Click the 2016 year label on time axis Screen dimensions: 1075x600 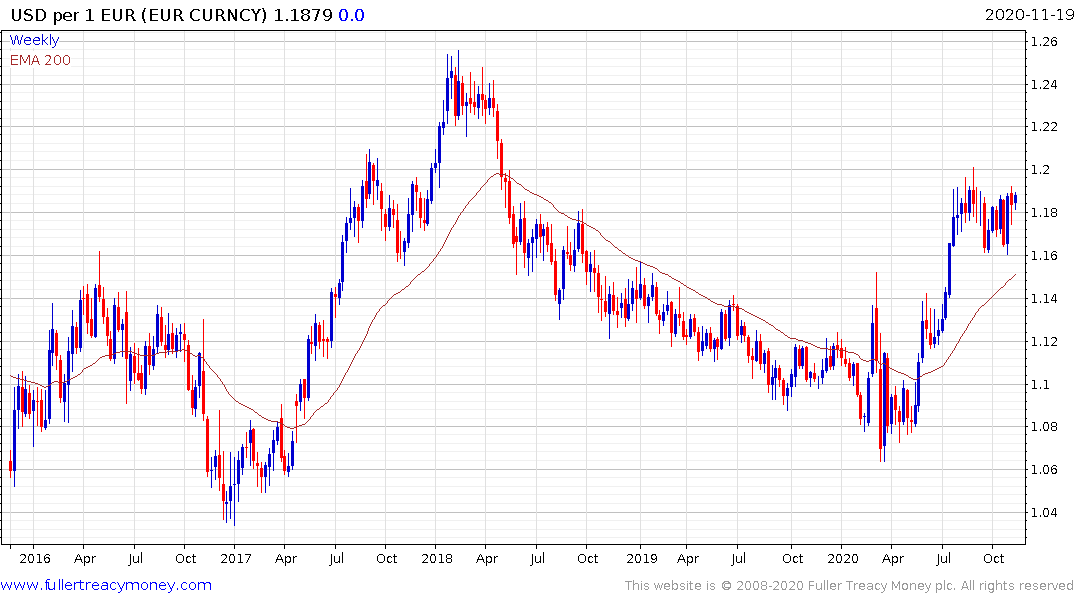[x=35, y=558]
